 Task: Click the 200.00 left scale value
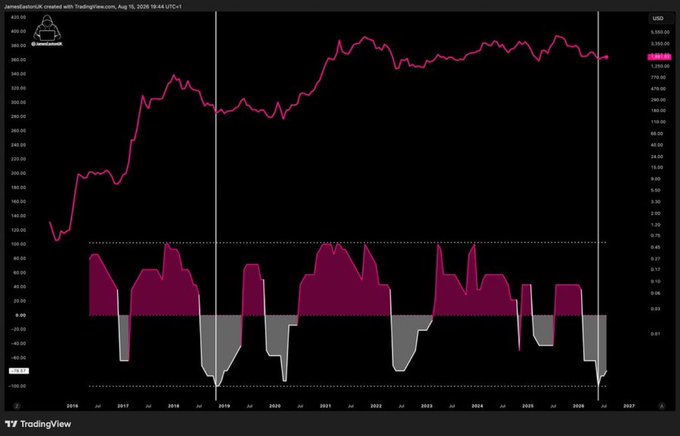19,173
